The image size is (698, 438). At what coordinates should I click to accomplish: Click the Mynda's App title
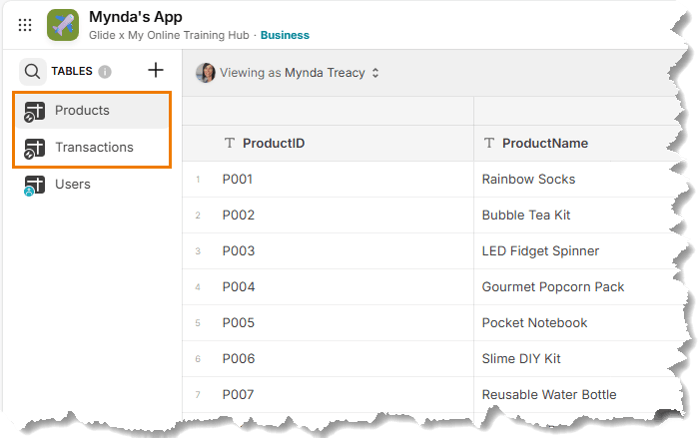(136, 17)
